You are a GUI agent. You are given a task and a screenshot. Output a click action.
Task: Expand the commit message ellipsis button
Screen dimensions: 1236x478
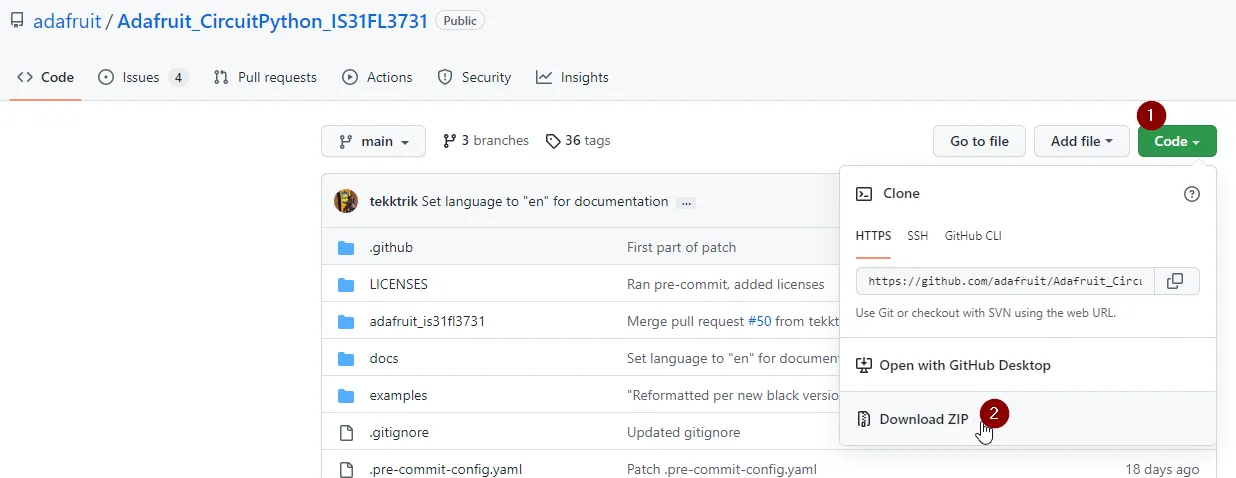[x=685, y=202]
